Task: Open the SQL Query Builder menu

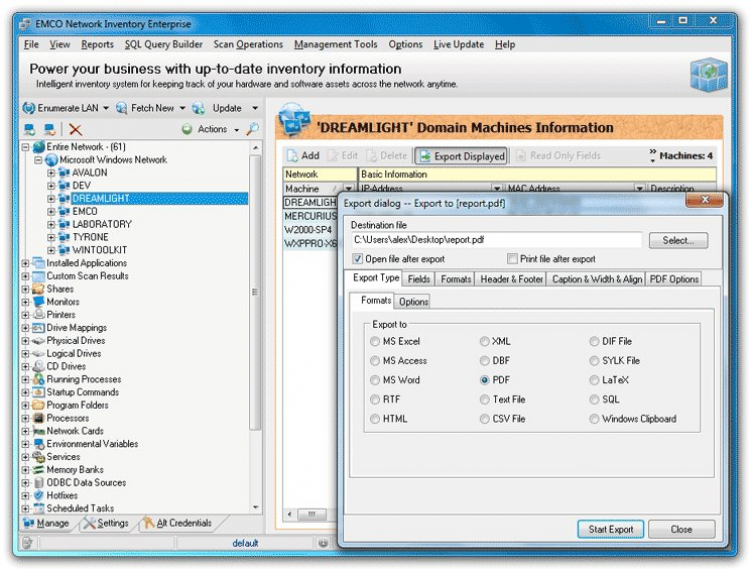Action: pyautogui.click(x=164, y=44)
